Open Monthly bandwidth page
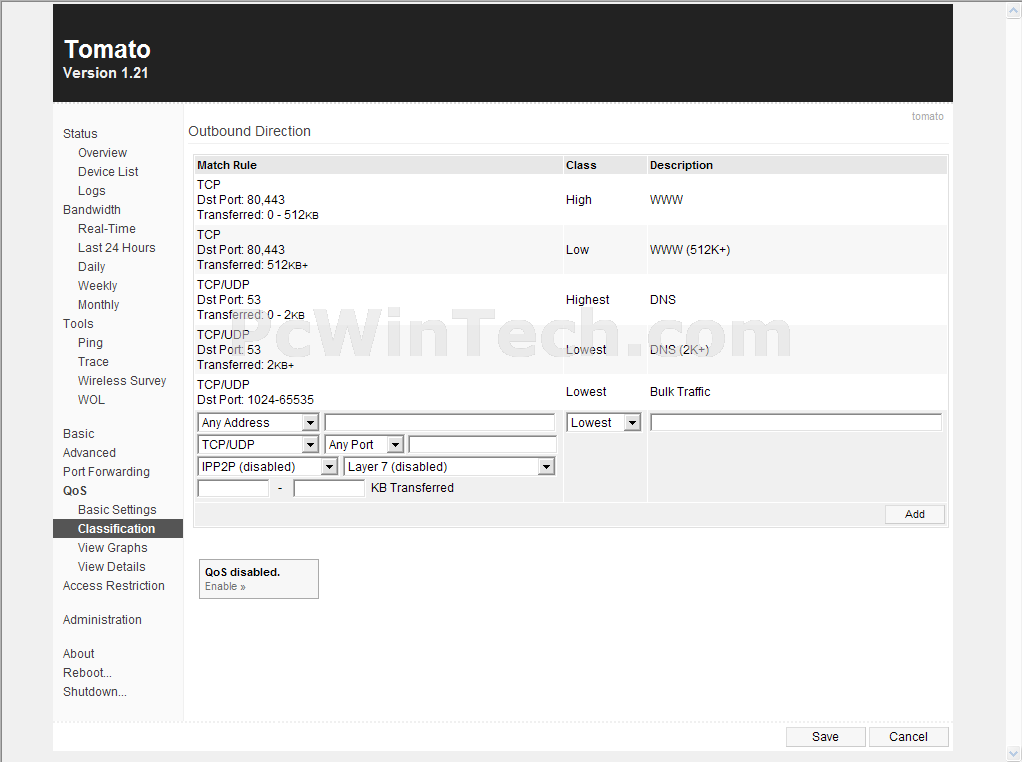Image resolution: width=1022 pixels, height=762 pixels. tap(98, 304)
